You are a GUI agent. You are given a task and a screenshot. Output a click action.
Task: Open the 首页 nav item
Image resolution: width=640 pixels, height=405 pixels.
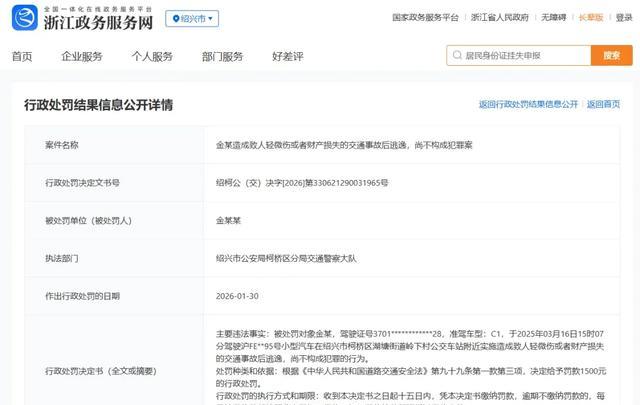22,56
